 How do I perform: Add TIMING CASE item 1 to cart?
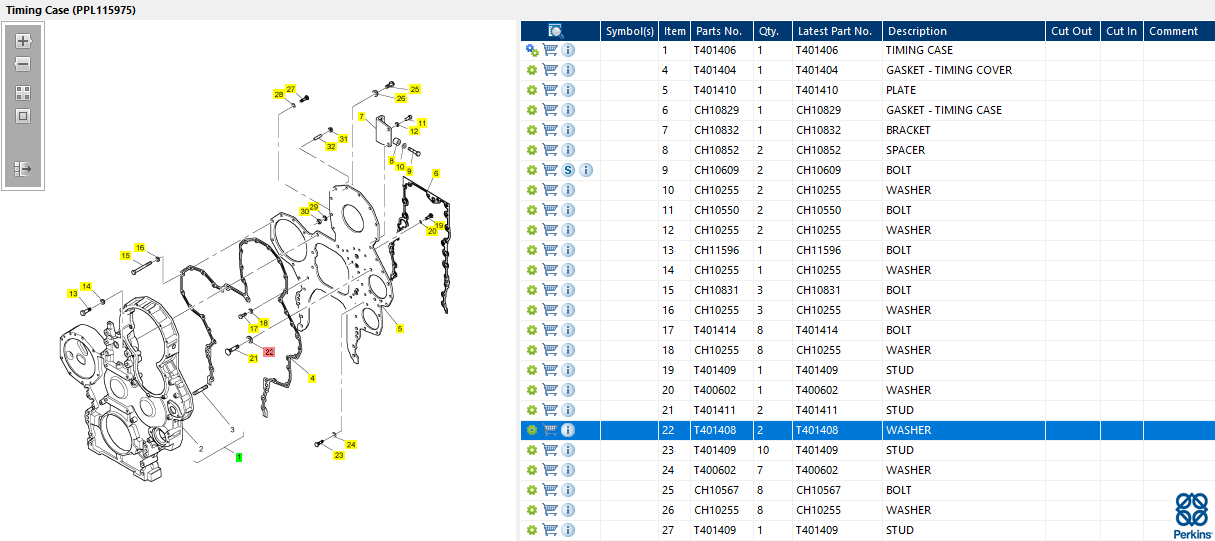pyautogui.click(x=550, y=50)
